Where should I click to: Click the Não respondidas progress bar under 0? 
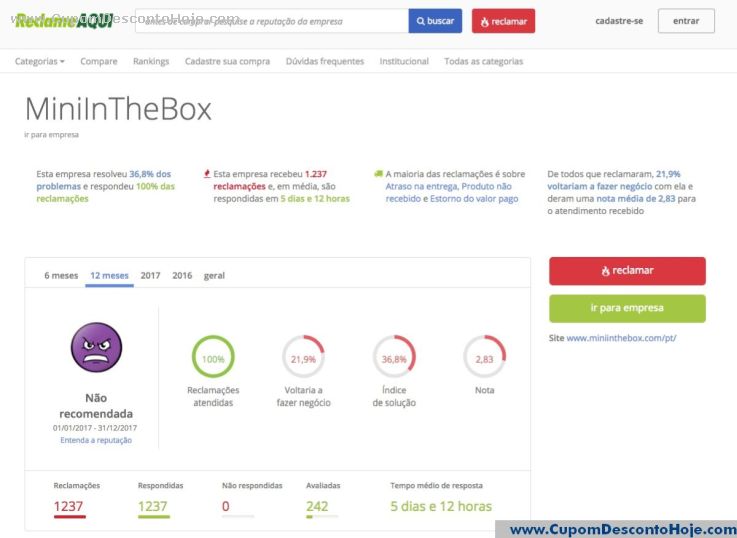click(x=238, y=517)
